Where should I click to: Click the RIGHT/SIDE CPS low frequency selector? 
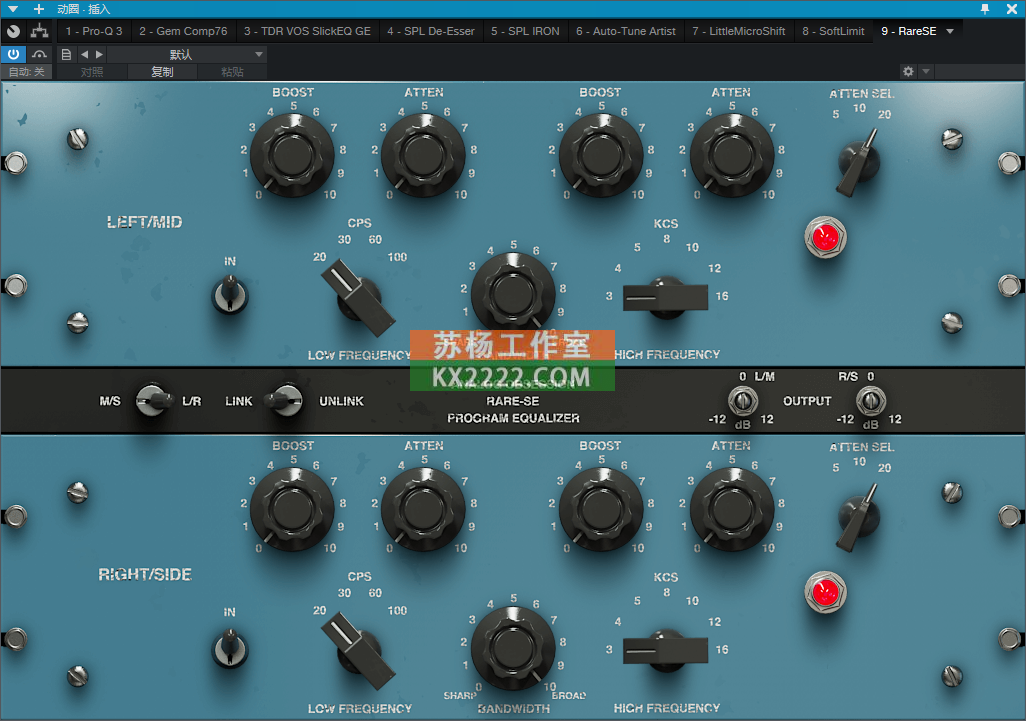(x=359, y=652)
